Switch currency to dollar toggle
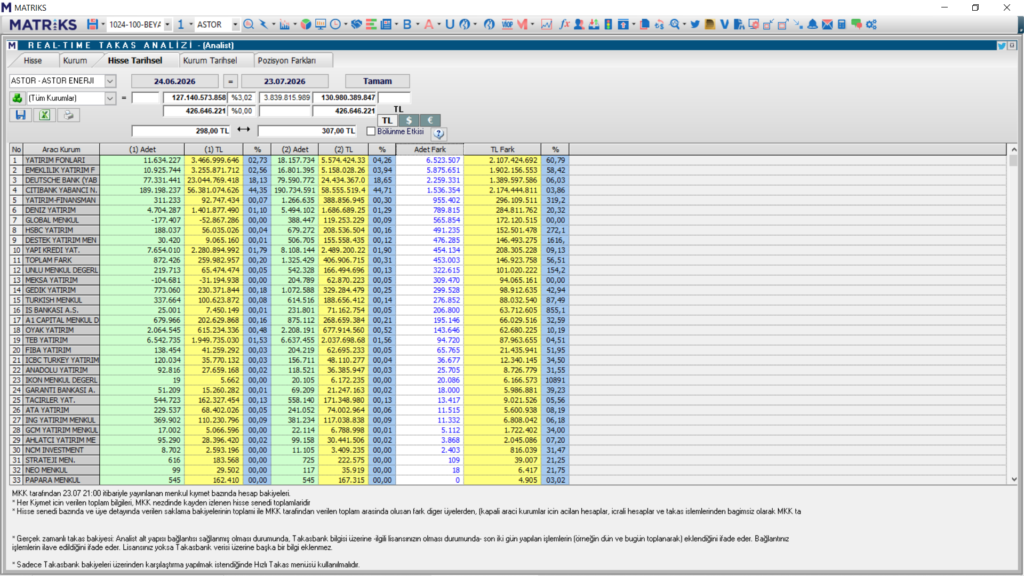 click(409, 120)
